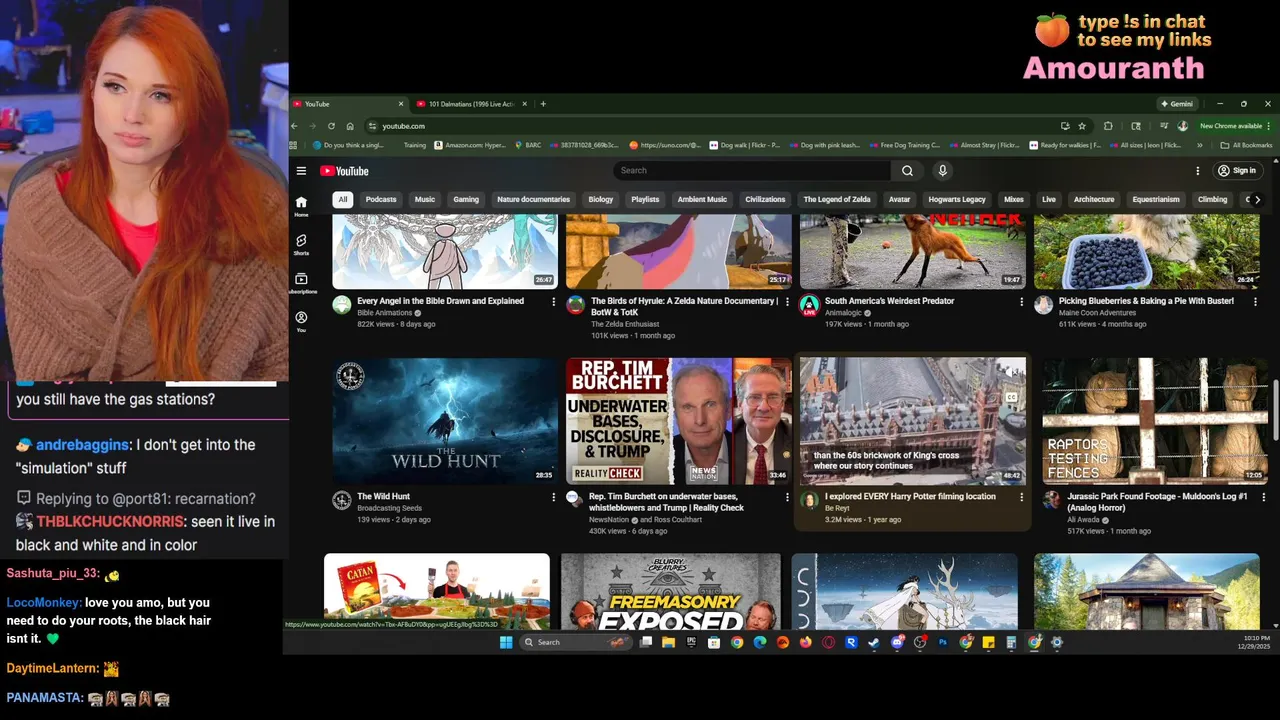
Task: Select the Biology filter chip
Action: click(601, 199)
